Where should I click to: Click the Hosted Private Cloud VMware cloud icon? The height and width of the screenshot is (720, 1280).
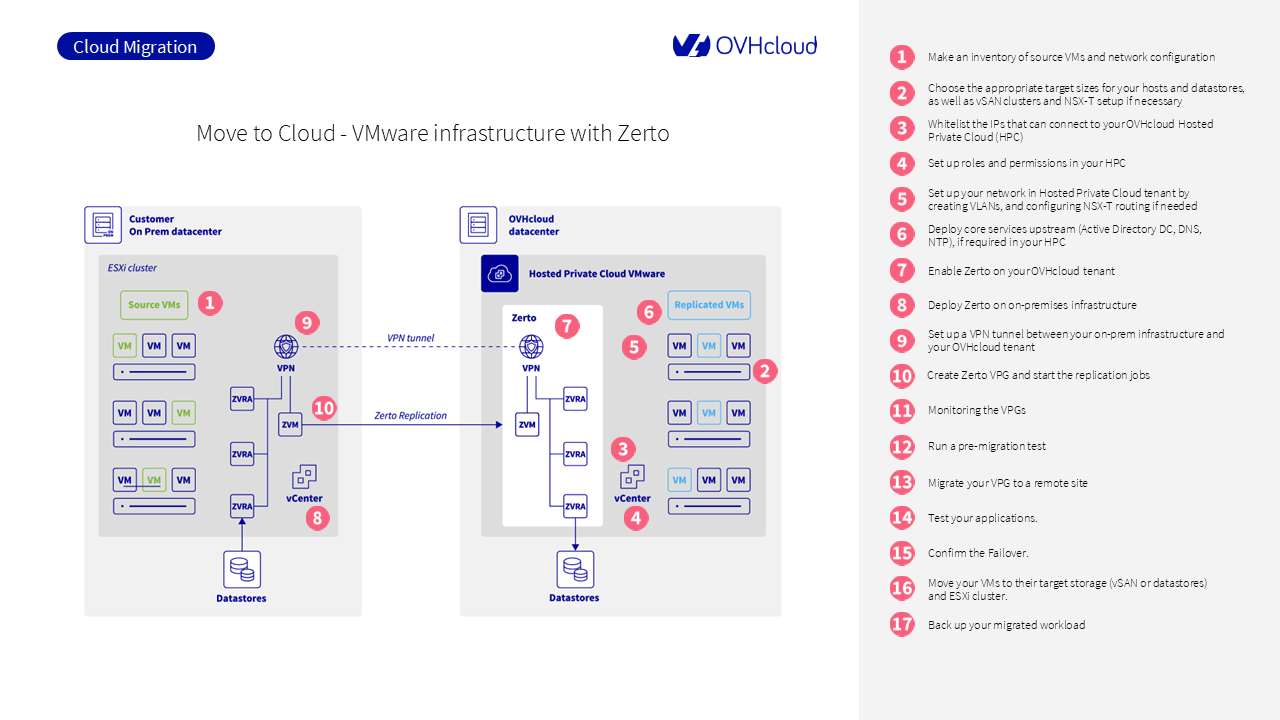pos(500,273)
